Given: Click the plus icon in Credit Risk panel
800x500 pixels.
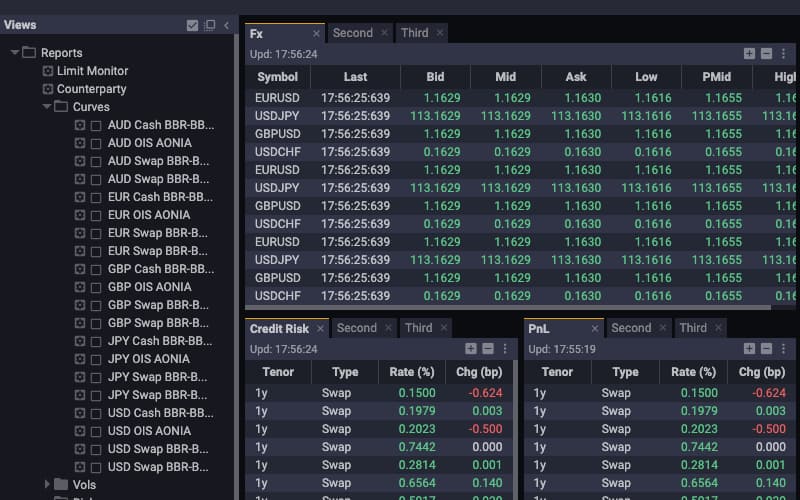Looking at the screenshot, I should tap(471, 349).
